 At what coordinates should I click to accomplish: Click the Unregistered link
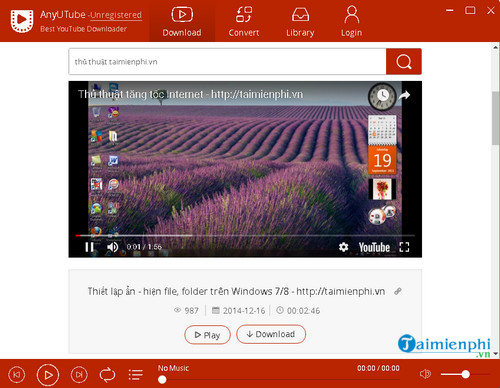point(116,15)
